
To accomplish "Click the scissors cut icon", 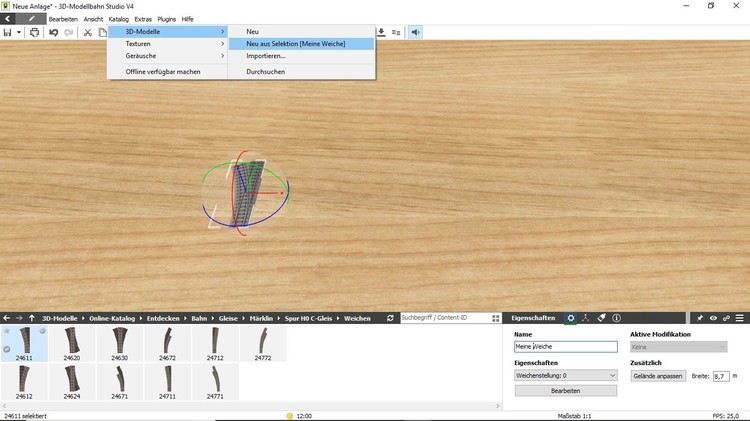I will pos(87,32).
